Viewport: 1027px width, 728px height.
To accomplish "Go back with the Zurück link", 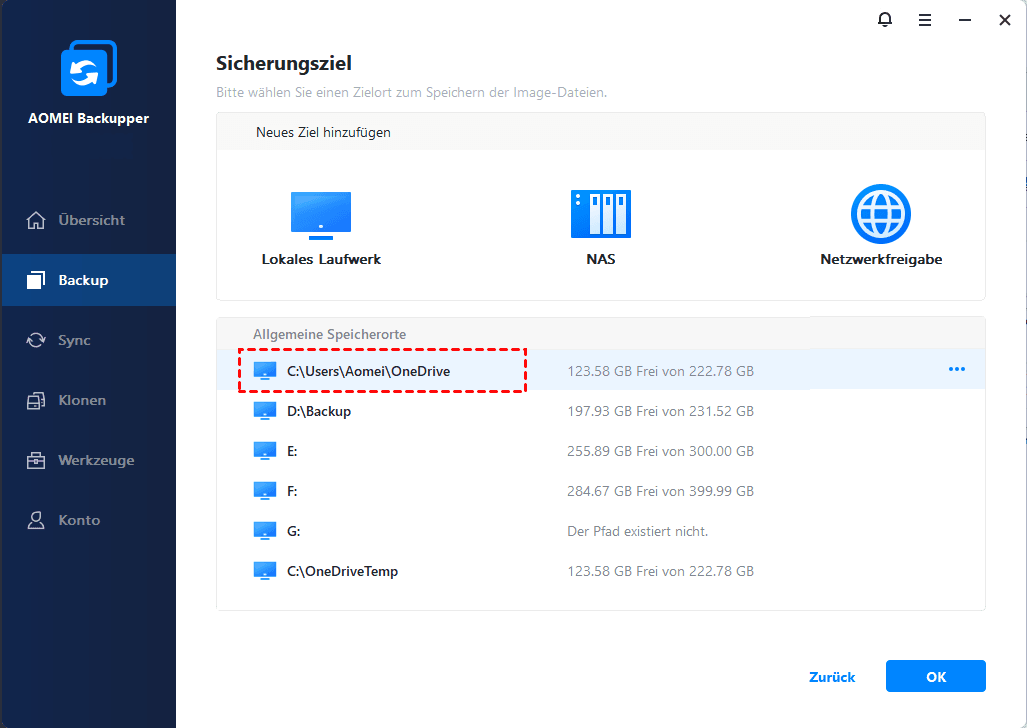I will [x=832, y=677].
